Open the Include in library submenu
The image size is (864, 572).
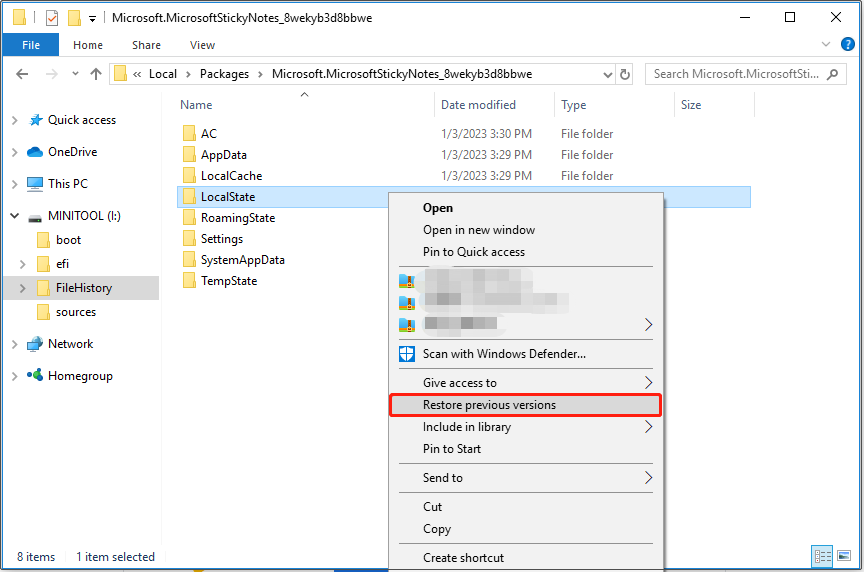coord(526,427)
